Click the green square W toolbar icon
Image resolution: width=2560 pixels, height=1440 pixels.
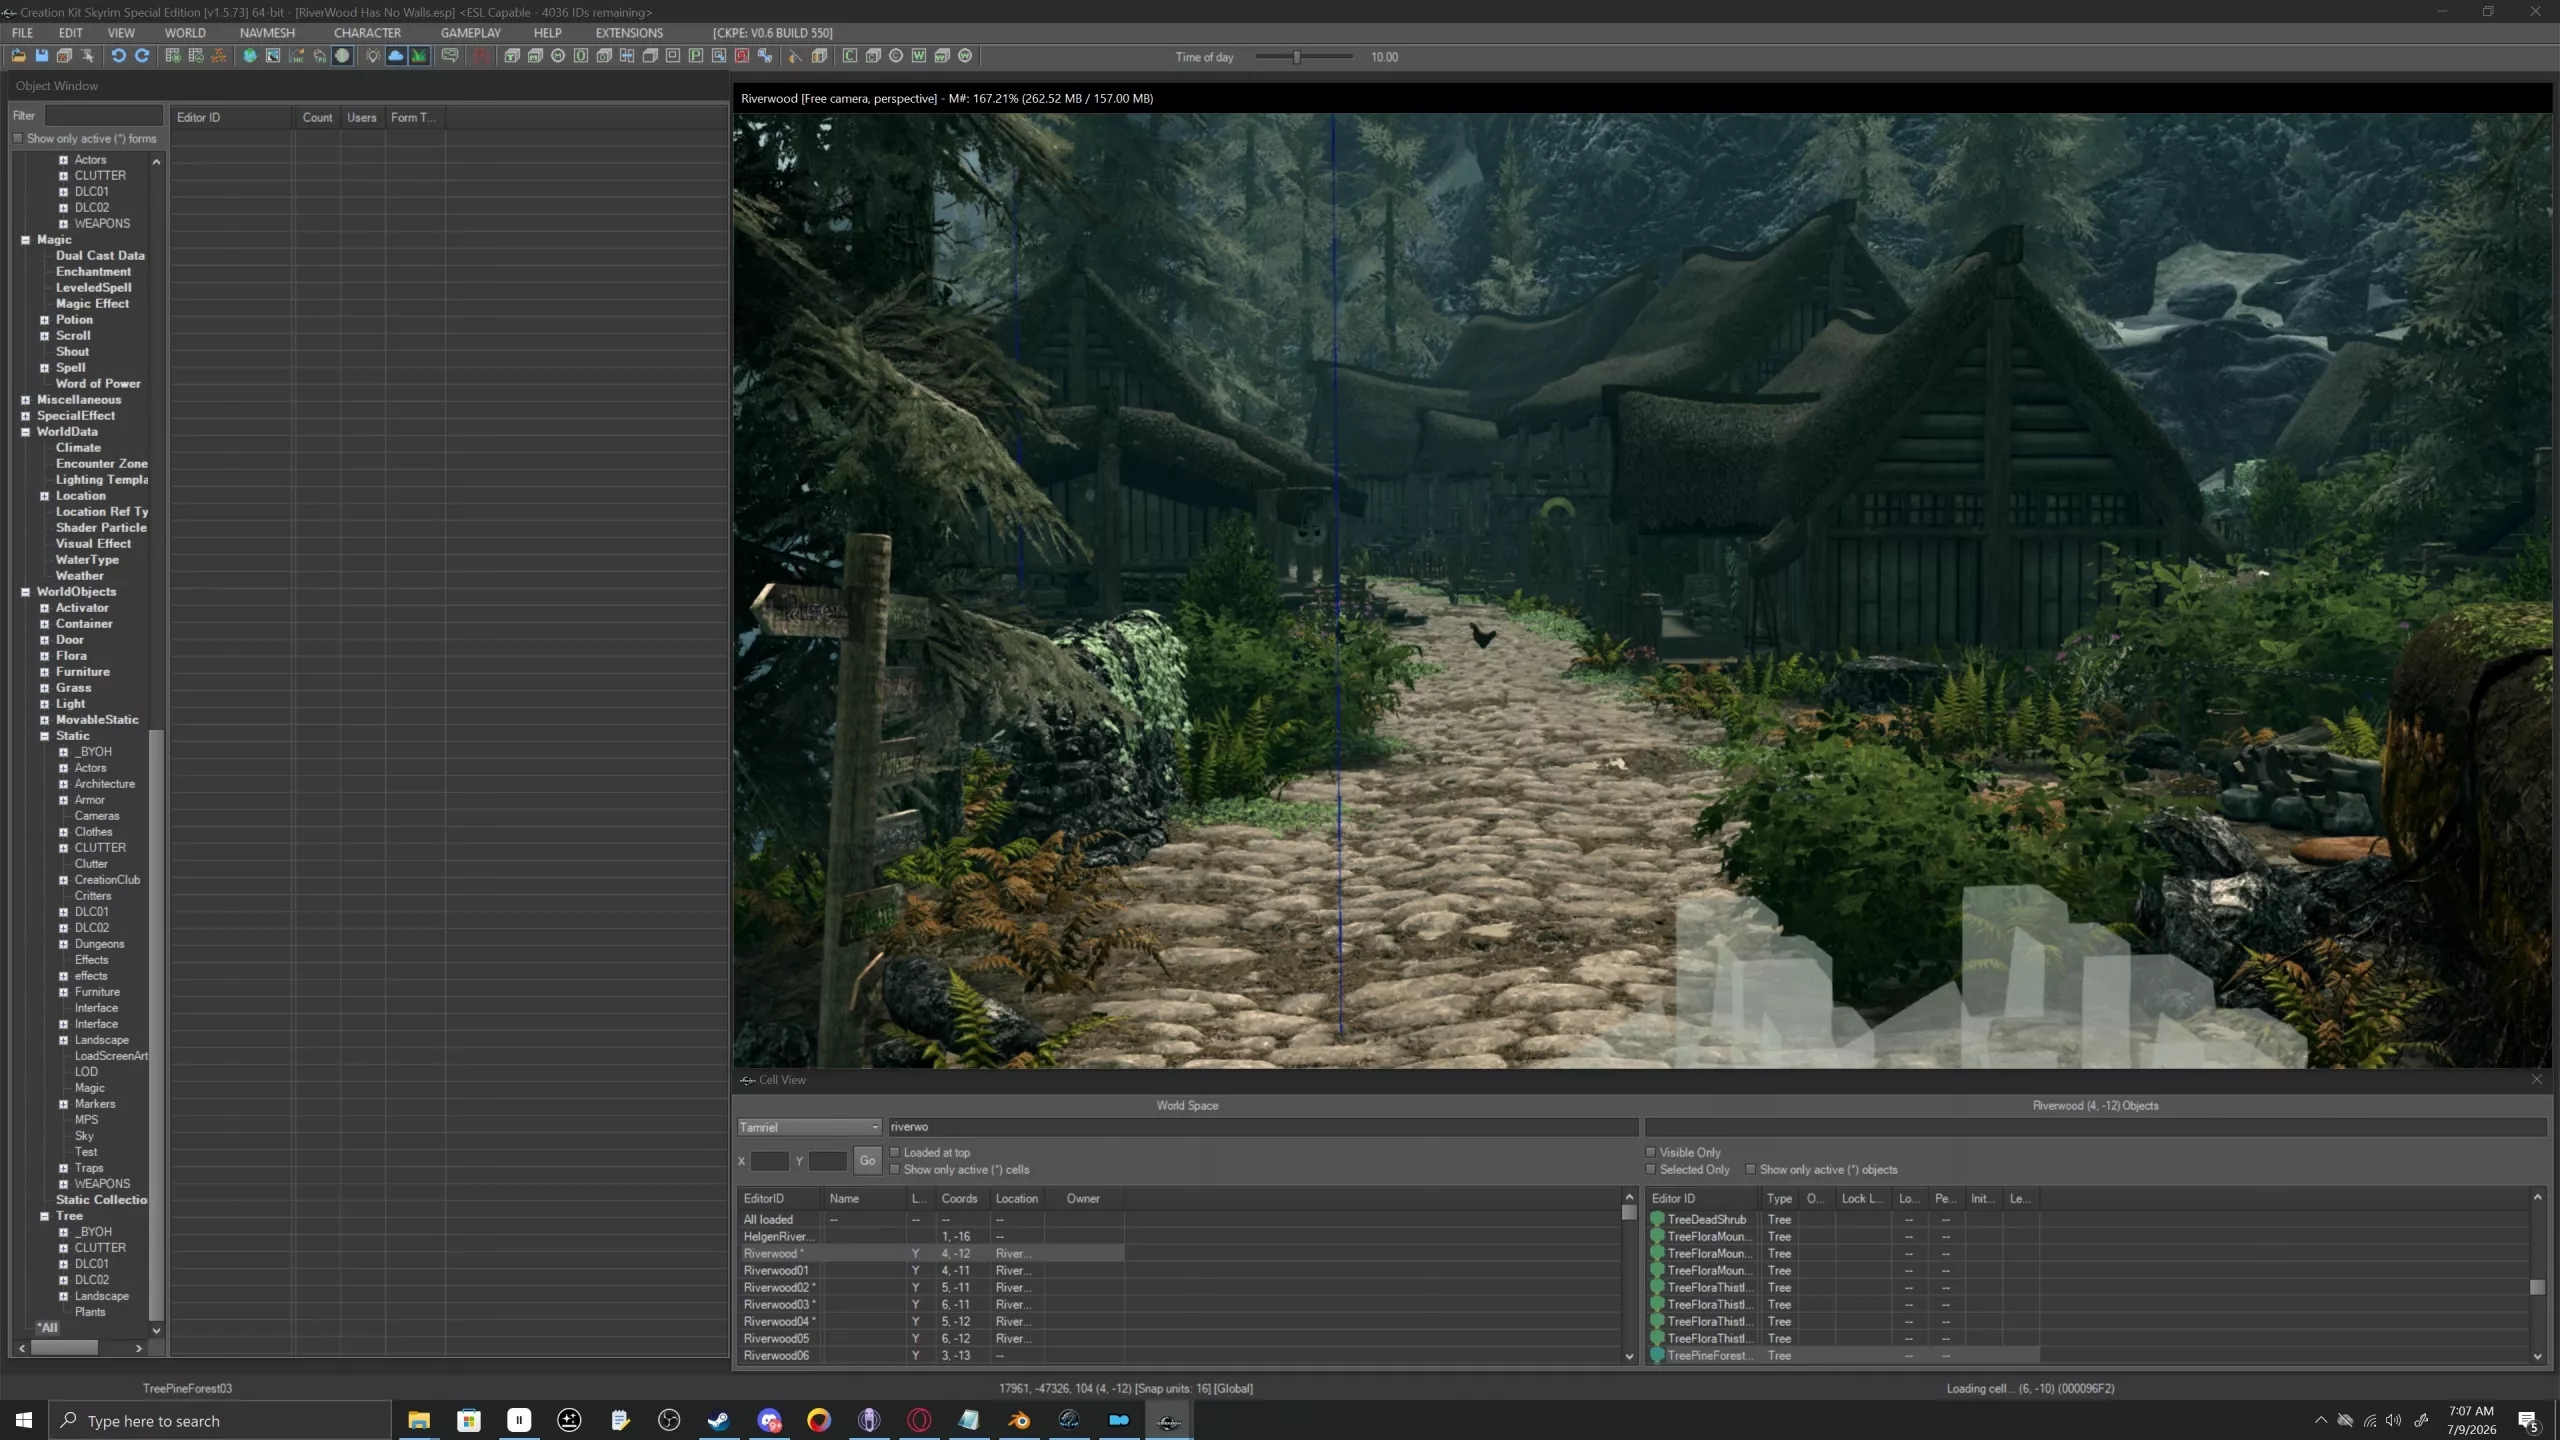click(x=919, y=56)
